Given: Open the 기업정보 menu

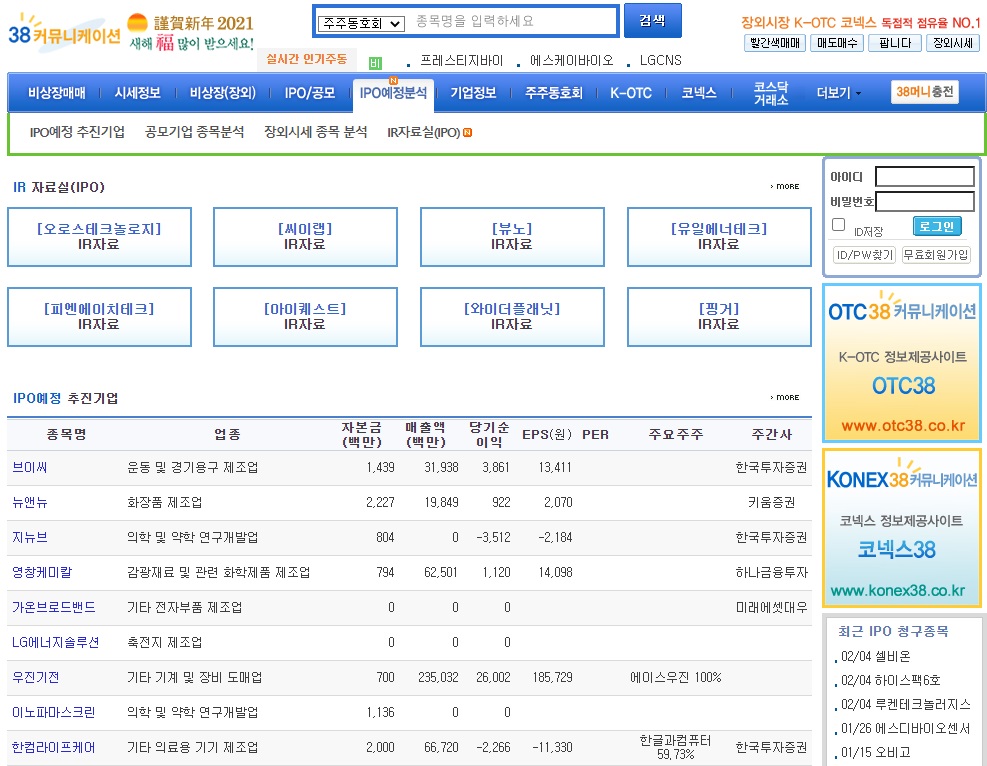Looking at the screenshot, I should point(473,93).
